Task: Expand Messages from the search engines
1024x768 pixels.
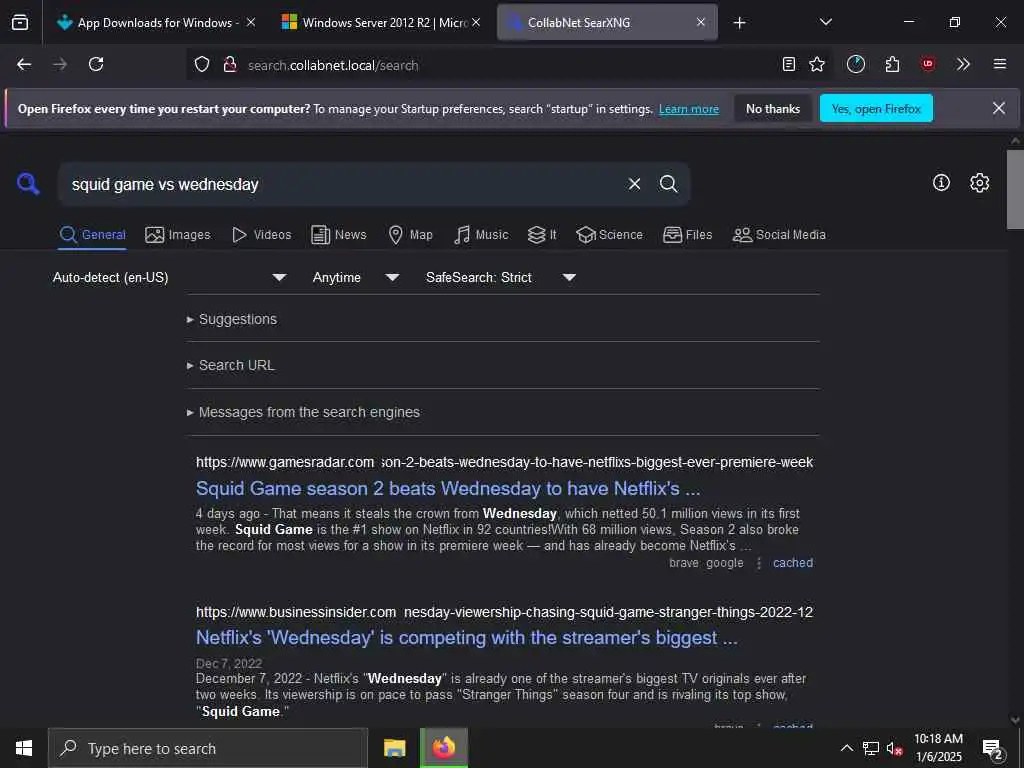Action: (x=304, y=413)
